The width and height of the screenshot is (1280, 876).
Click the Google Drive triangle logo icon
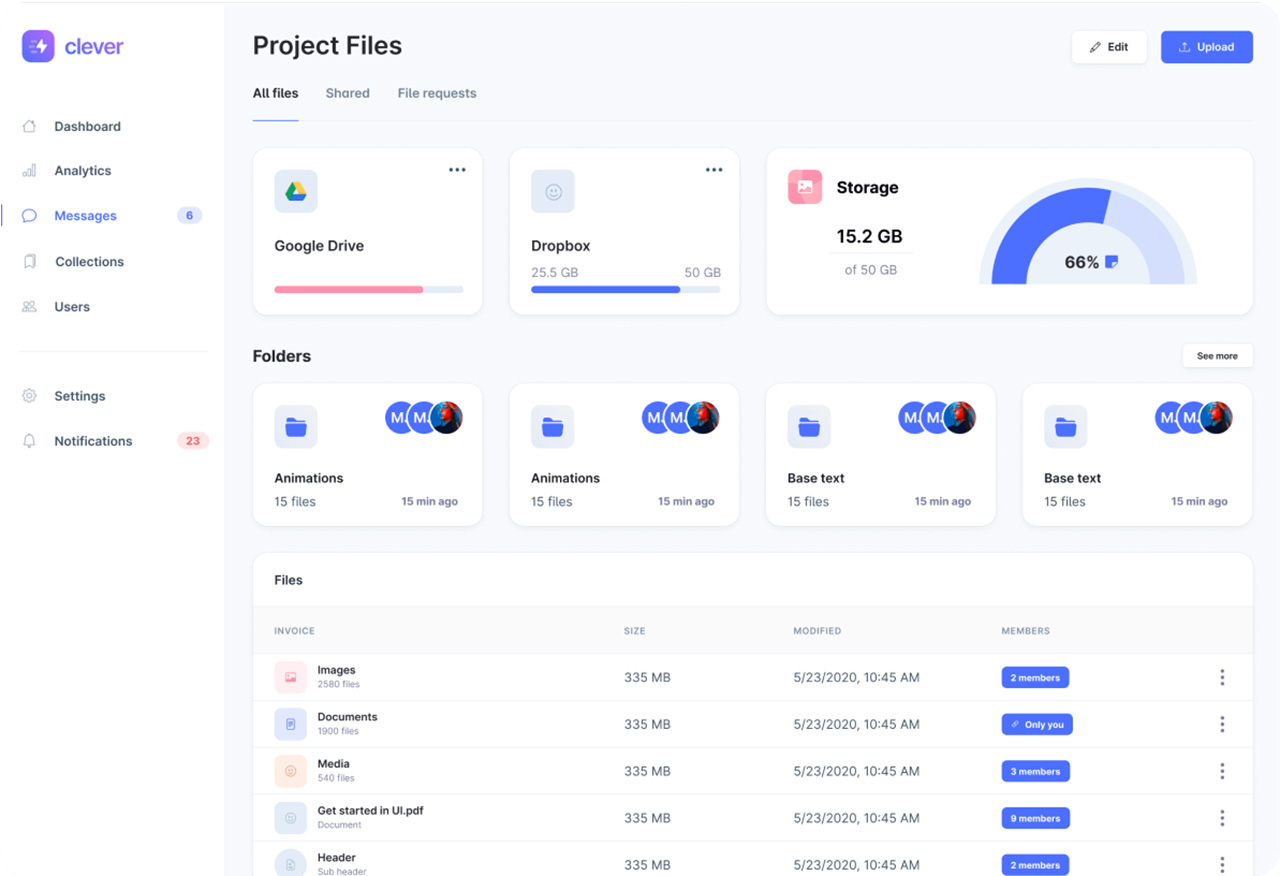(x=296, y=191)
